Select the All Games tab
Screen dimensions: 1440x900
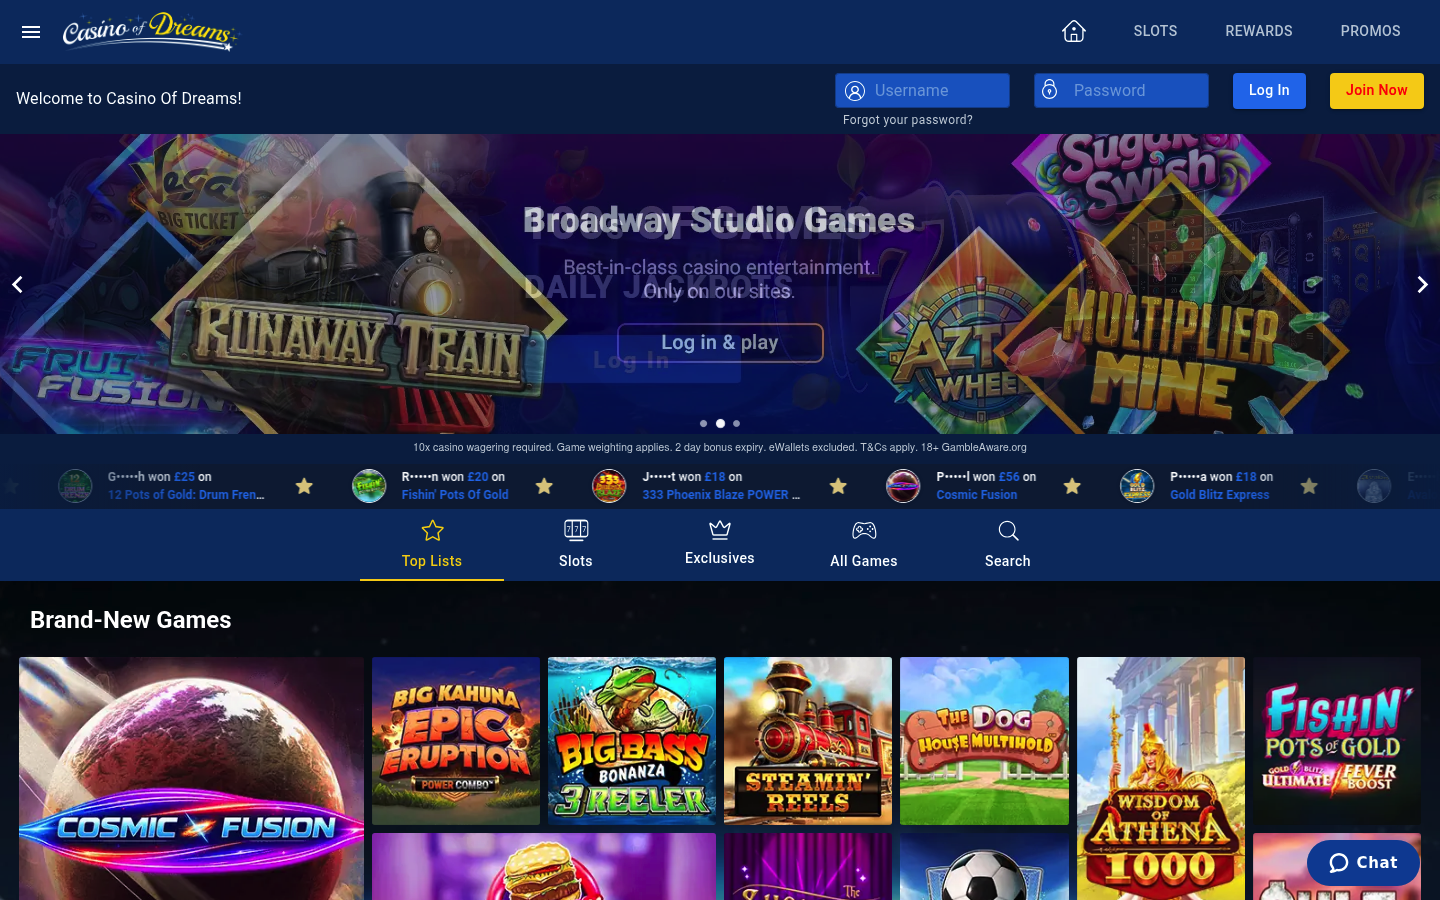tap(864, 545)
